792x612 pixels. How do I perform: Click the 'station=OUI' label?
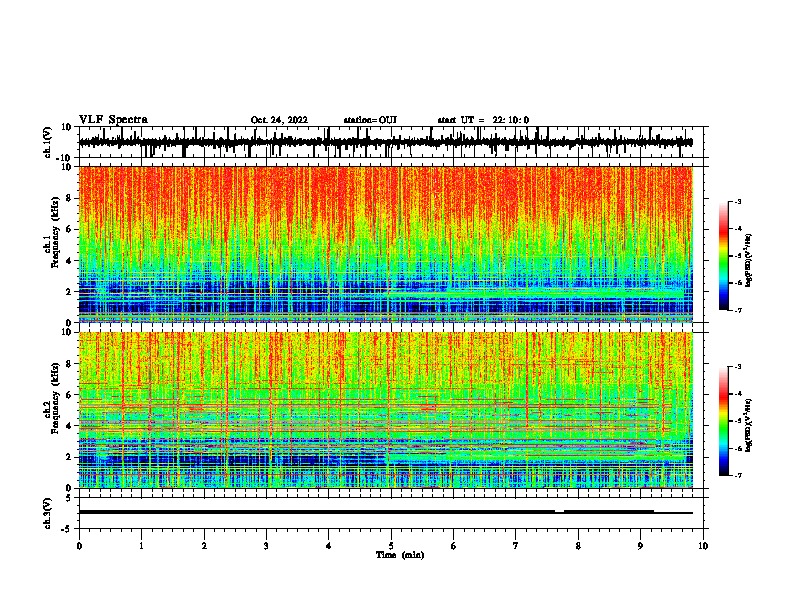point(370,120)
